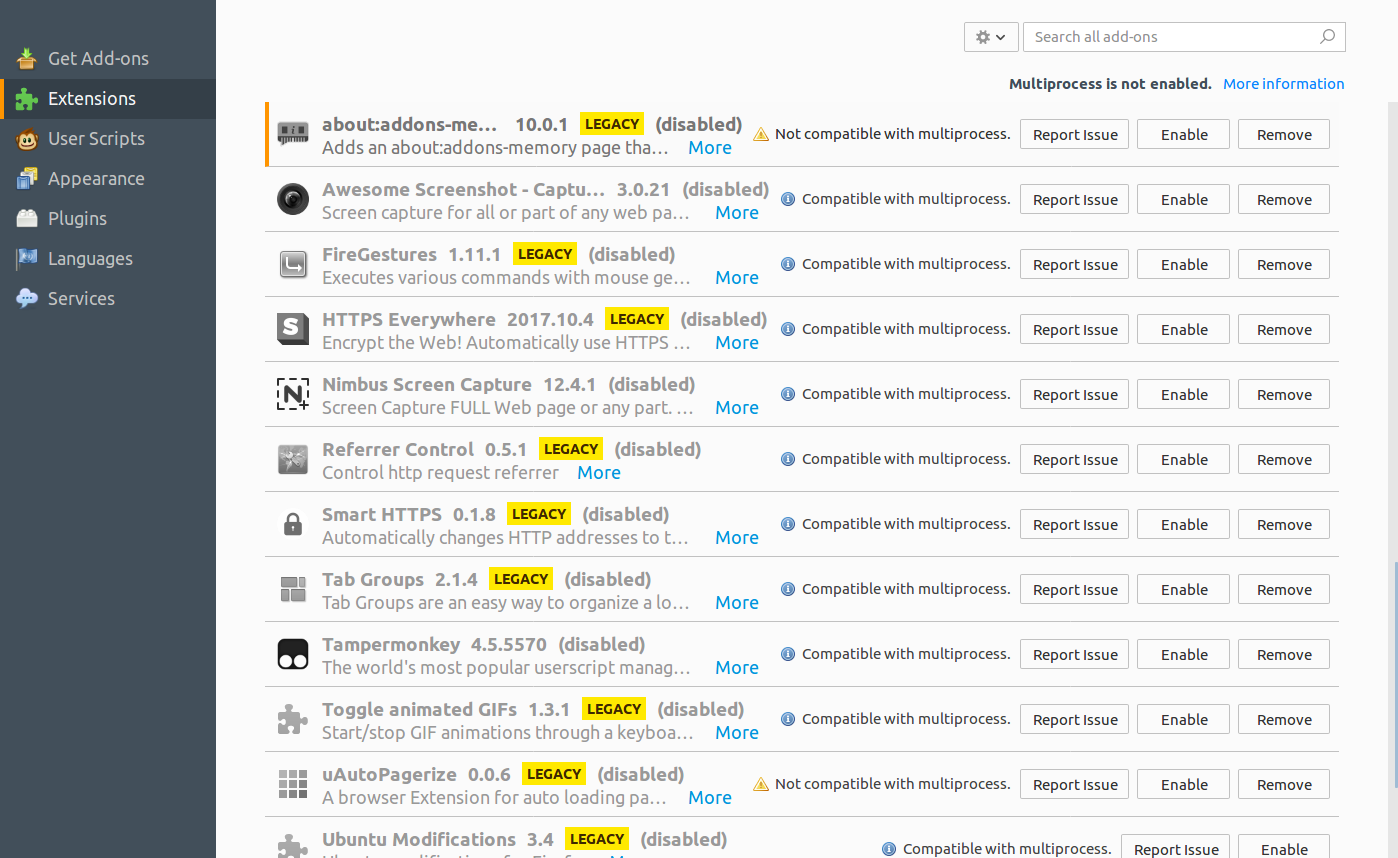Image resolution: width=1398 pixels, height=858 pixels.
Task: Click the Smart HTTPS padlock icon
Action: coord(293,524)
